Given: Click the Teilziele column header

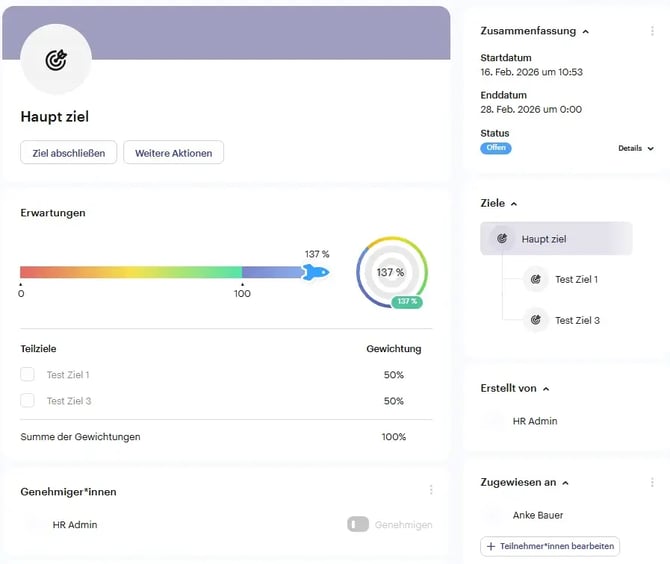Looking at the screenshot, I should [38, 349].
